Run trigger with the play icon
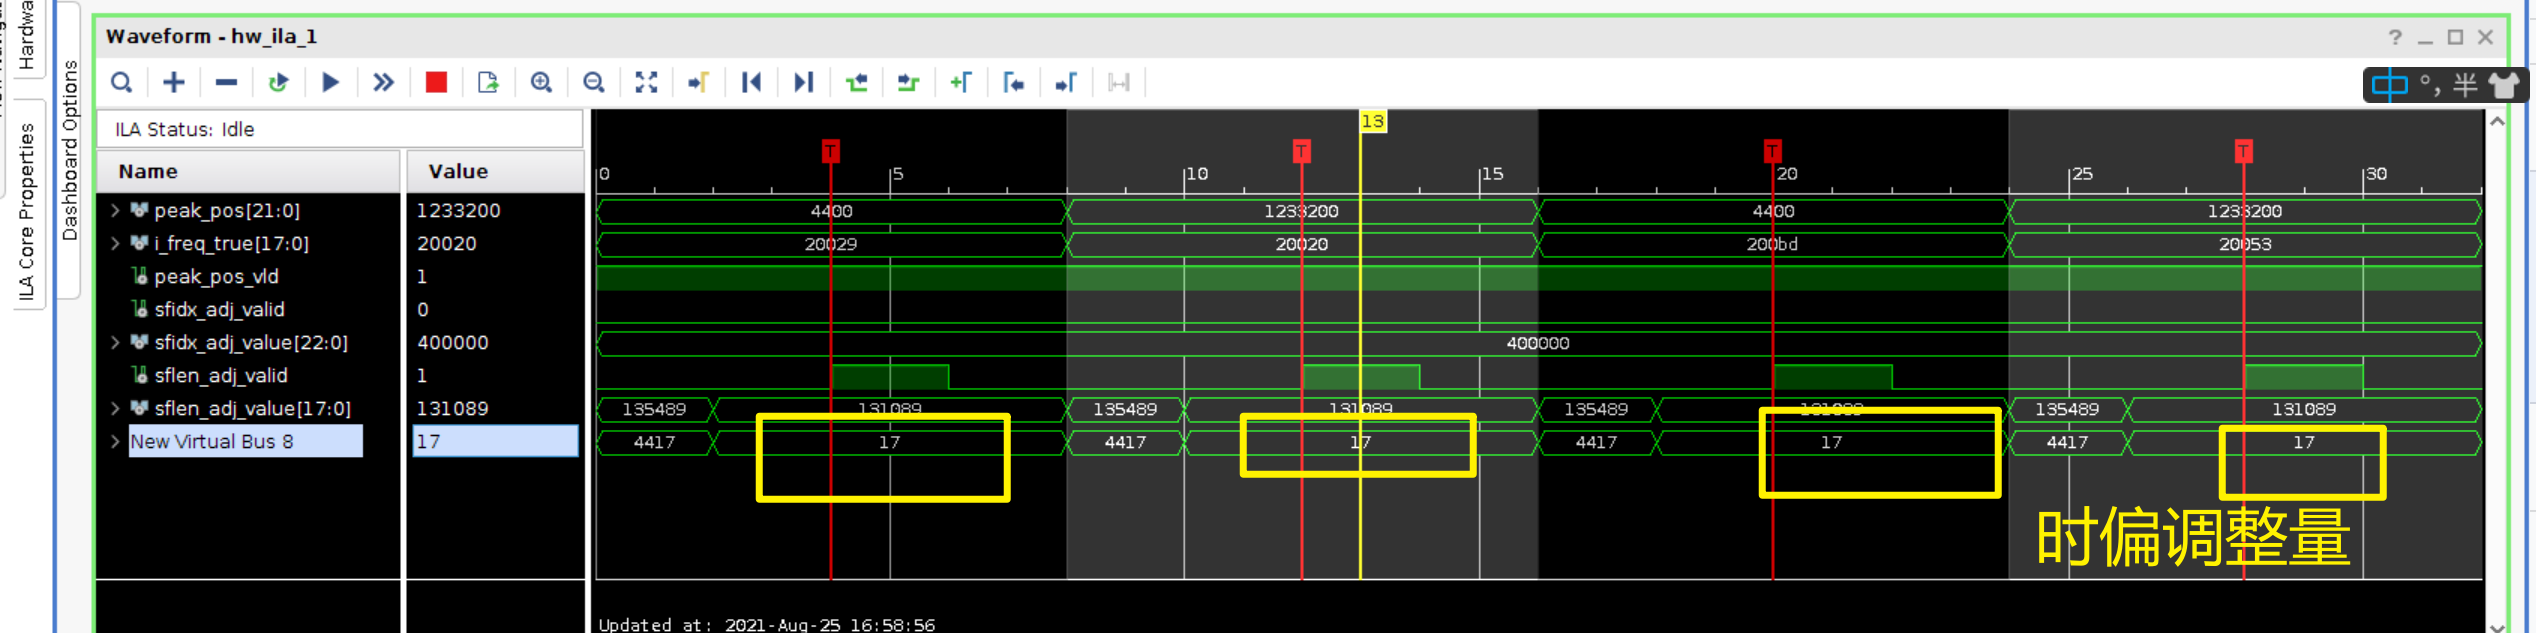 (331, 82)
